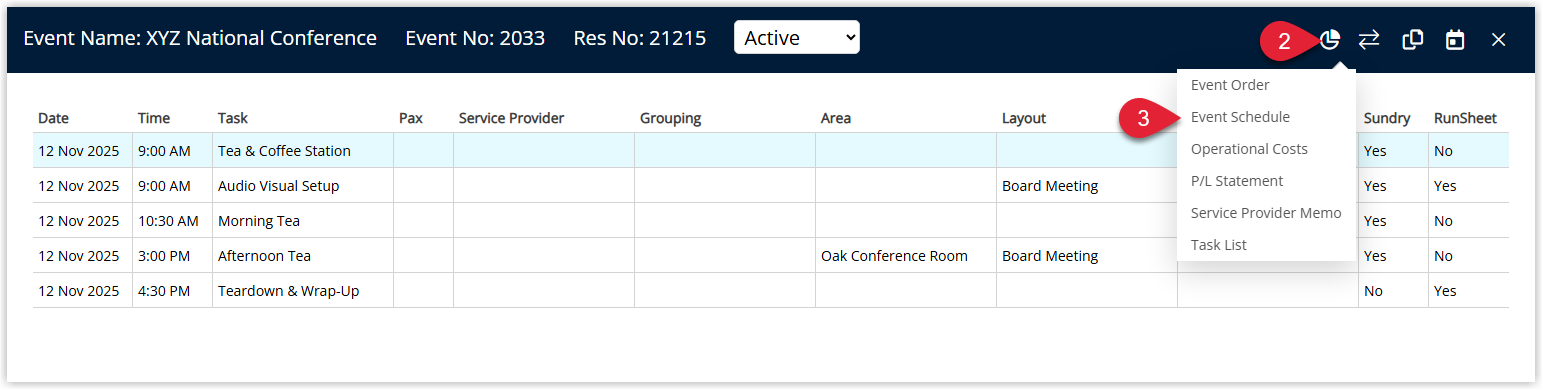This screenshot has width=1543, height=390.
Task: Select the Afternoon Tea task row
Action: coord(265,256)
